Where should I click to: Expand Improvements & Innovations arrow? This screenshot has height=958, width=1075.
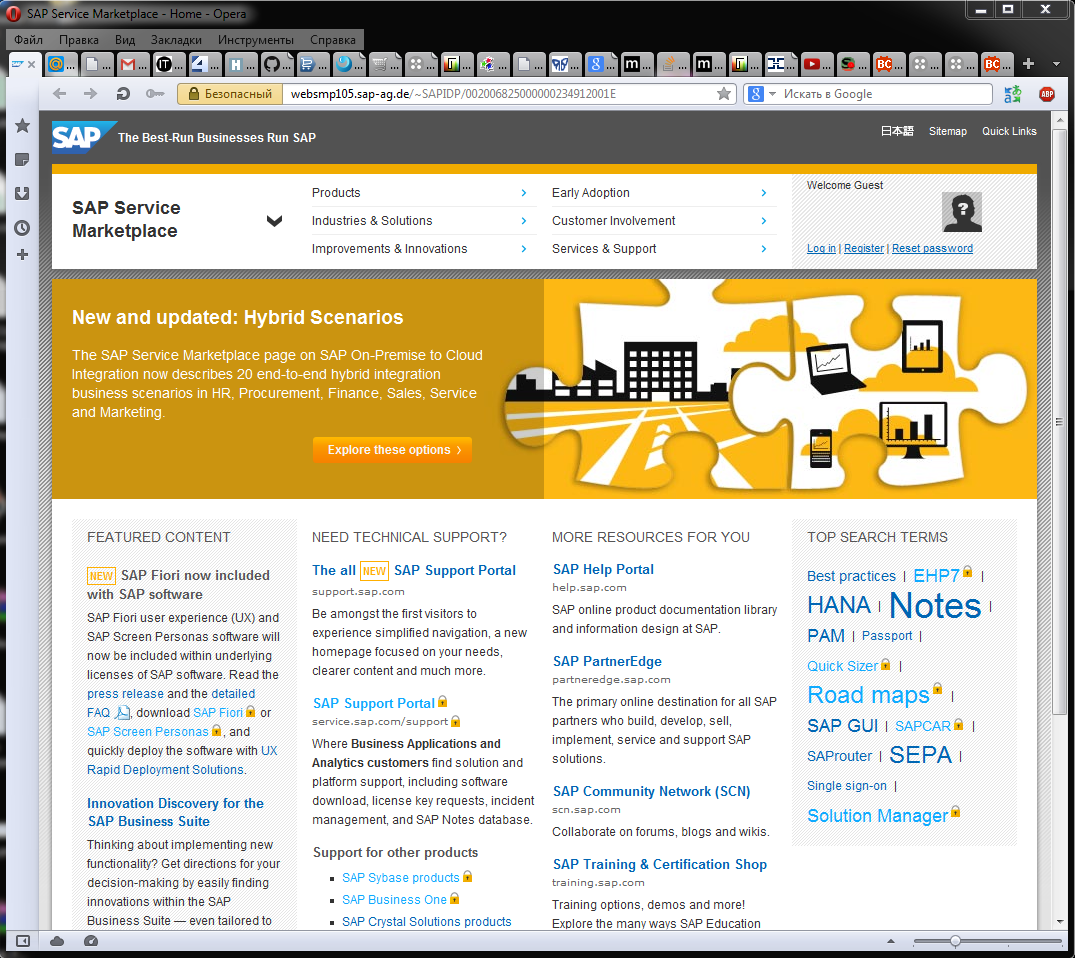[x=524, y=249]
